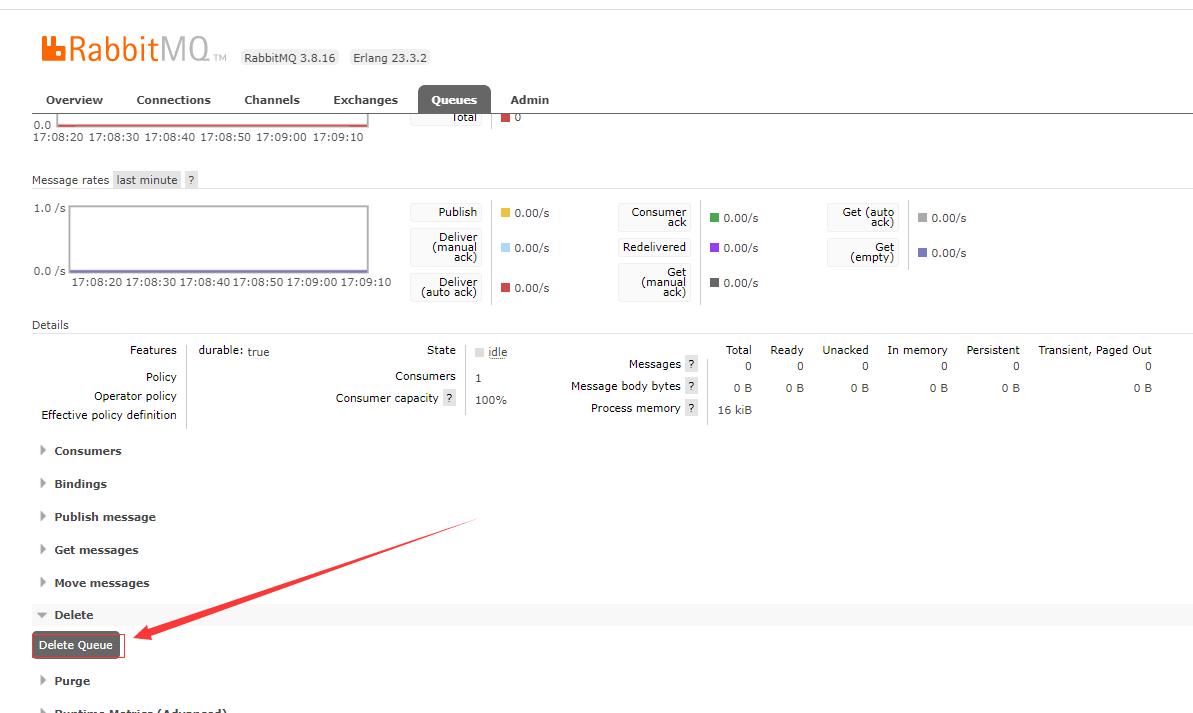Click the gray Get auto ack swatch

point(922,218)
